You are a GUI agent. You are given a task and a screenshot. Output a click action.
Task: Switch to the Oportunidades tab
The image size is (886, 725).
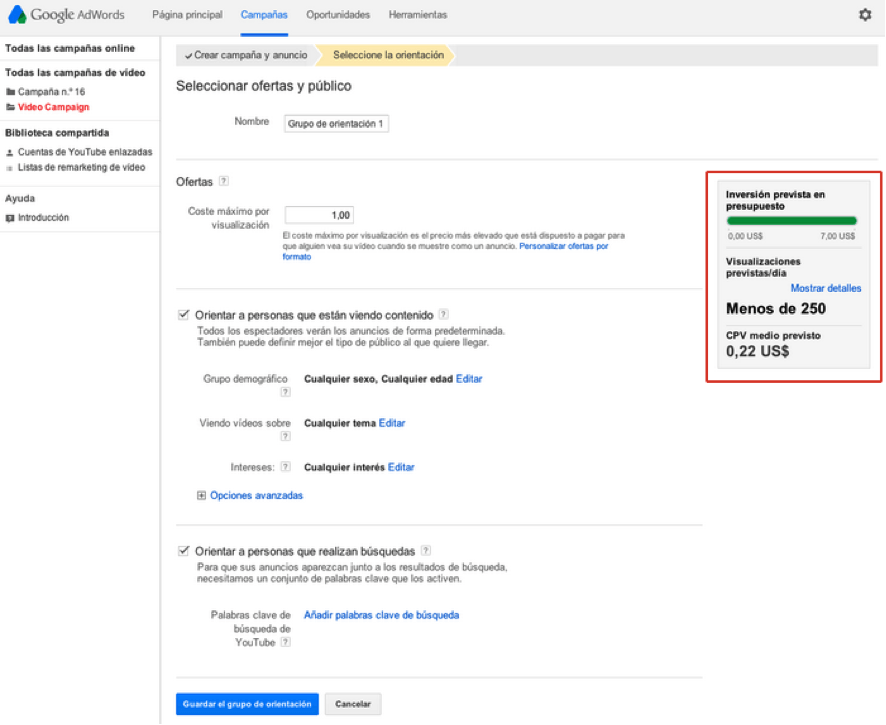tap(338, 15)
